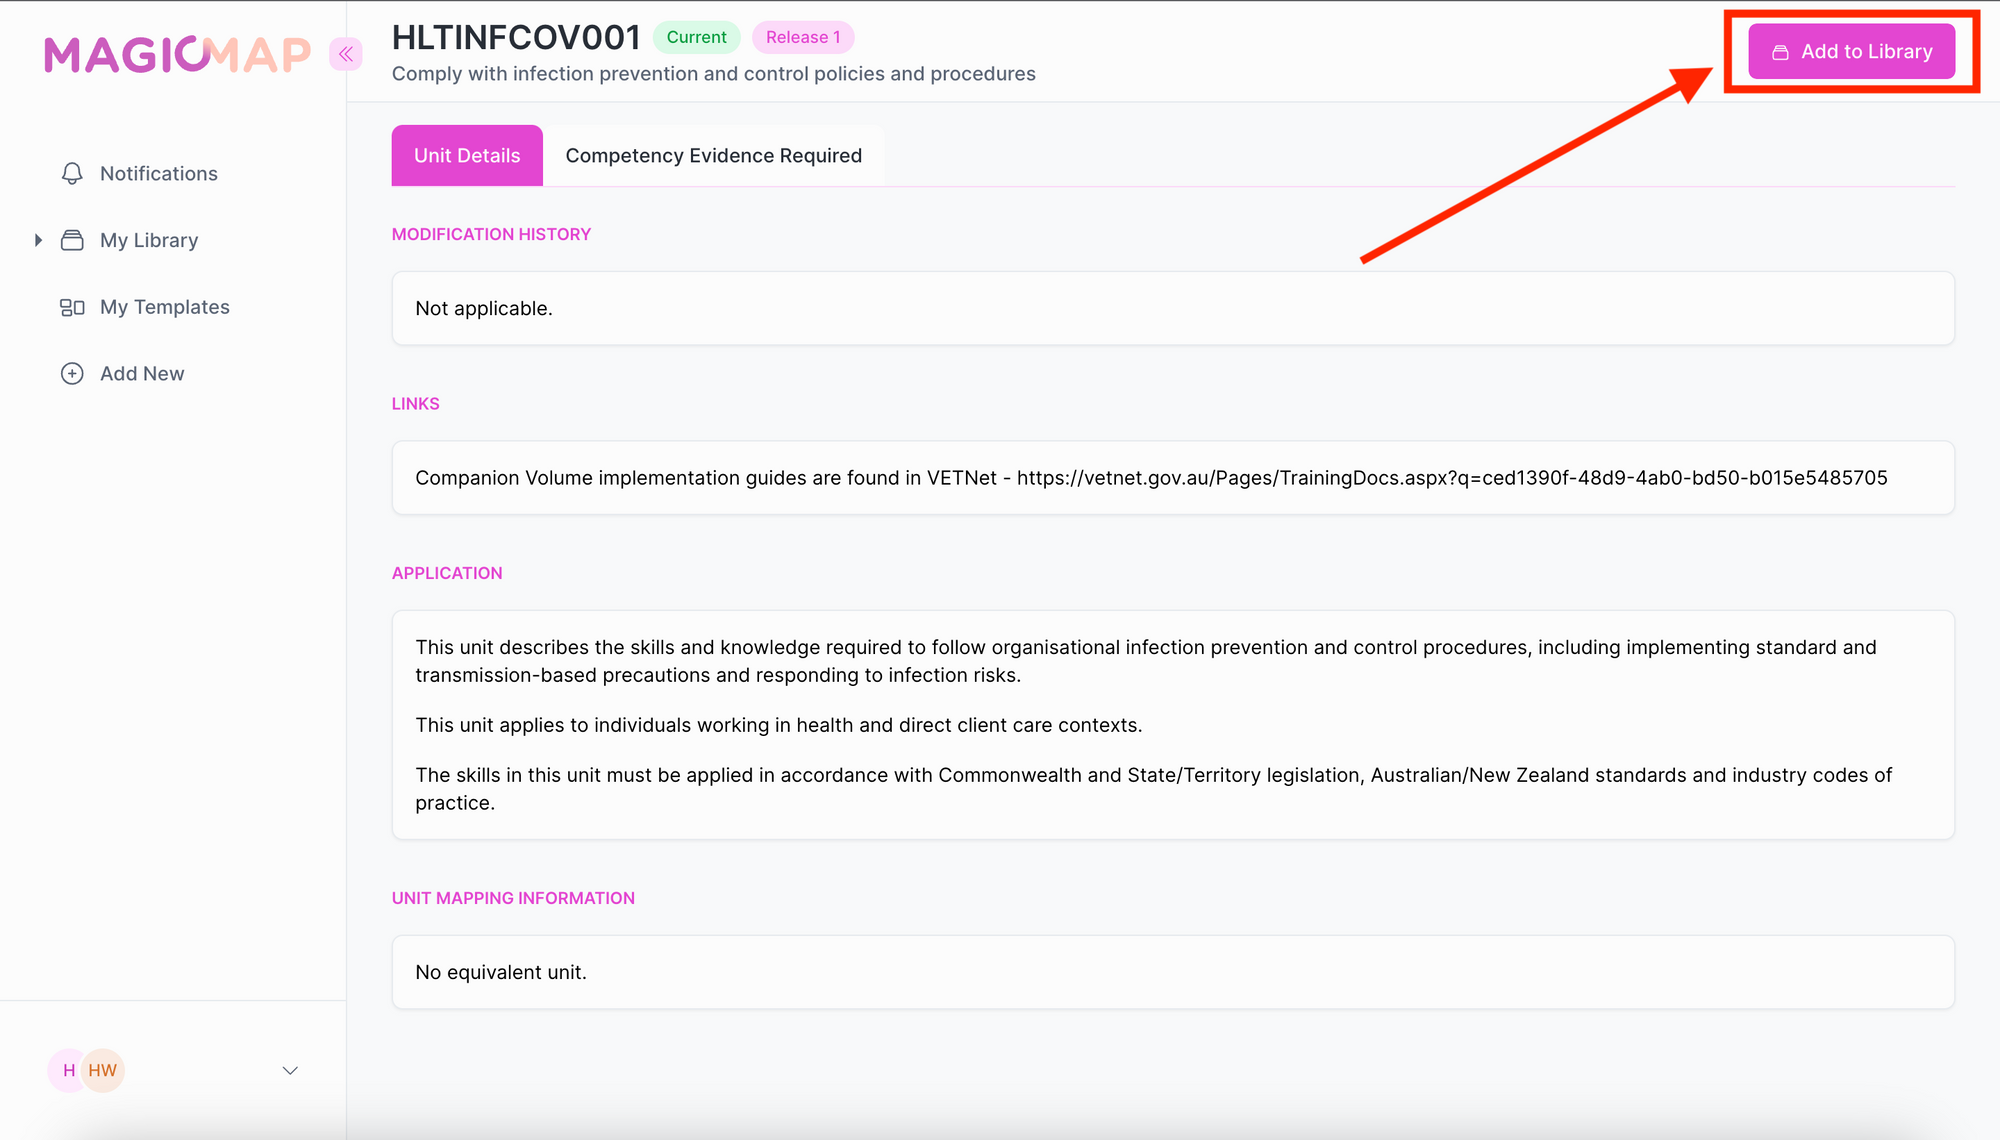This screenshot has width=2000, height=1140.
Task: Click the HLTINFCOV001 unit code heading
Action: [x=516, y=38]
